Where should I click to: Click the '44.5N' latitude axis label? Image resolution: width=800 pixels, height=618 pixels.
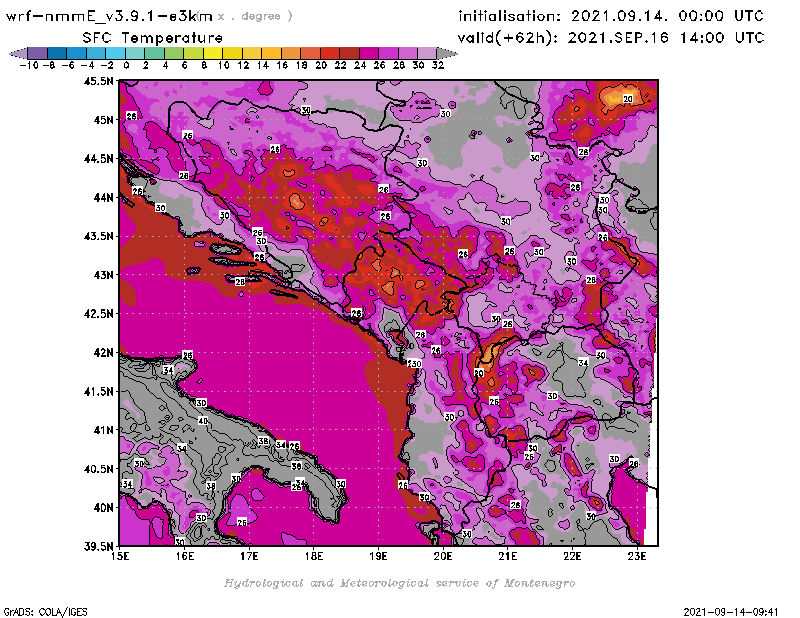[x=98, y=159]
